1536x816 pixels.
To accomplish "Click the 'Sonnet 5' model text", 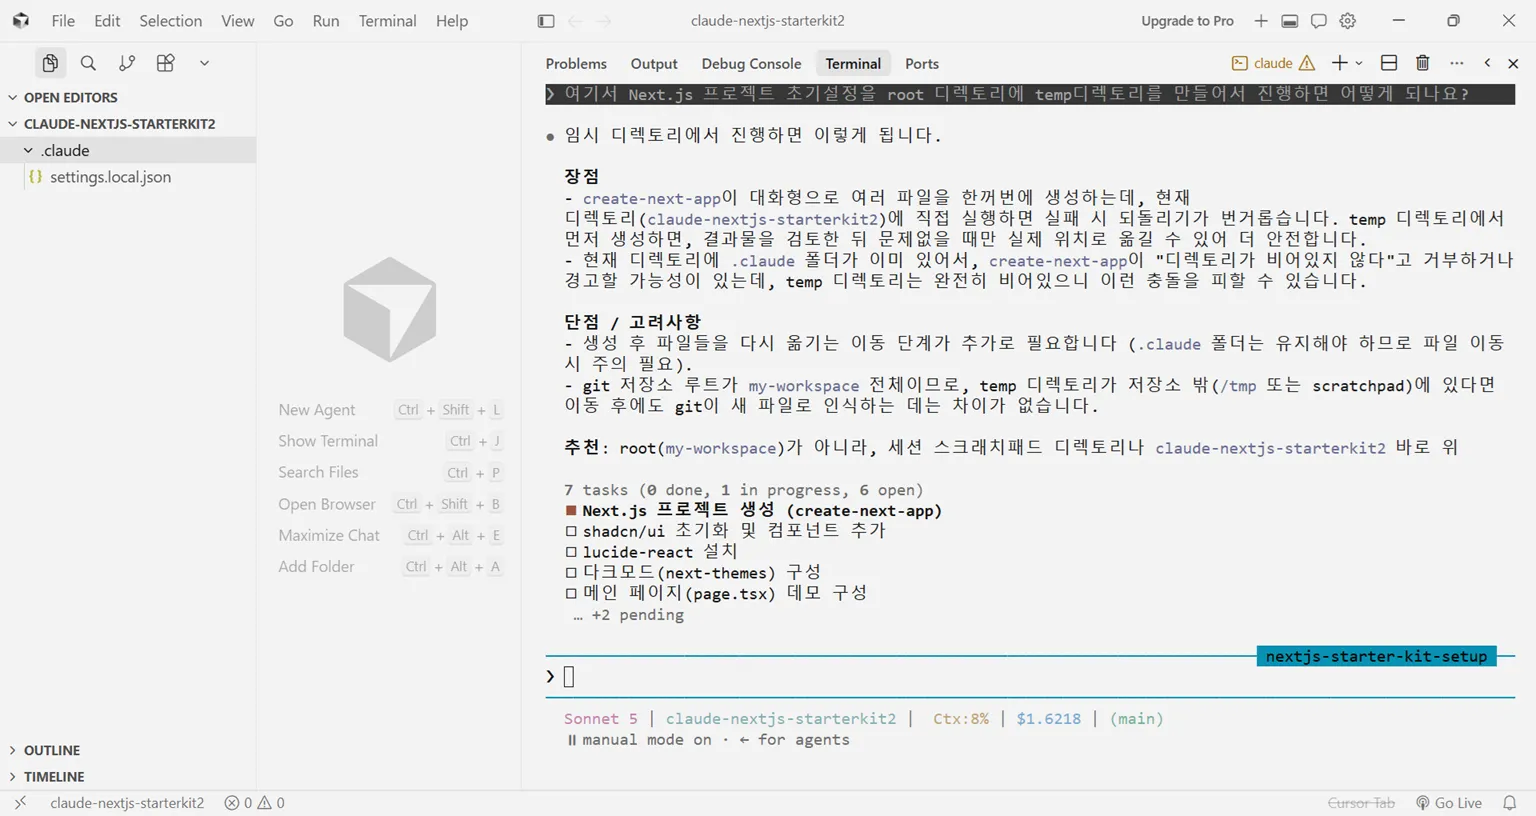I will [600, 718].
